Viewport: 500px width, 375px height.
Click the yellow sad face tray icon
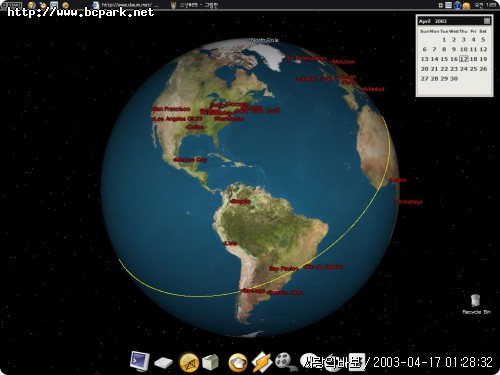pos(466,5)
